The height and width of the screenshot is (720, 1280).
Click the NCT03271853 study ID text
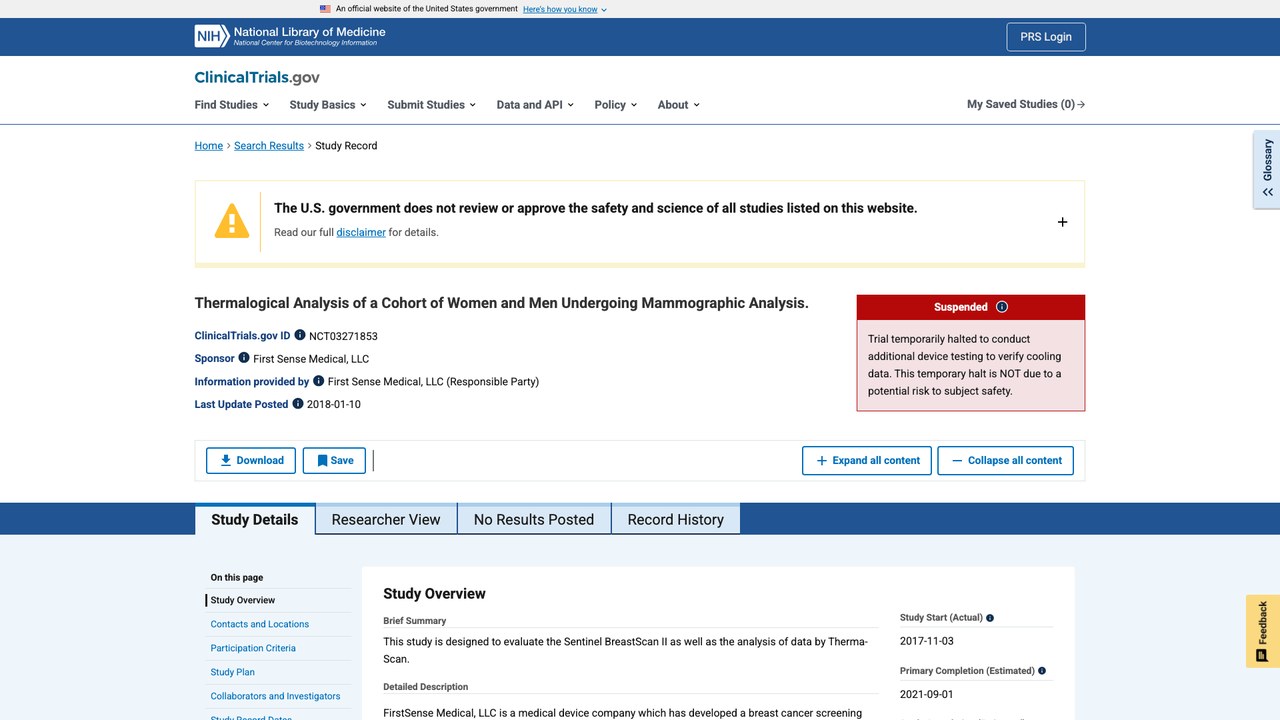343,336
